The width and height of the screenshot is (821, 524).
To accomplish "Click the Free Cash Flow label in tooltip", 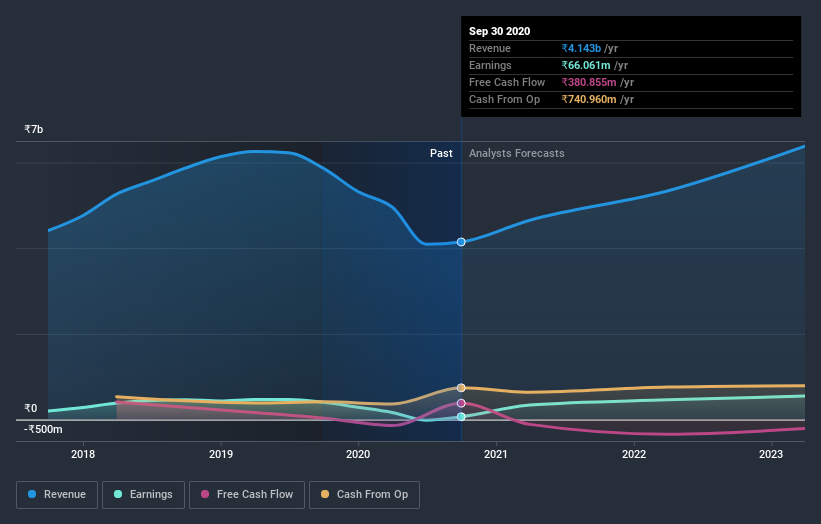I will coord(507,82).
